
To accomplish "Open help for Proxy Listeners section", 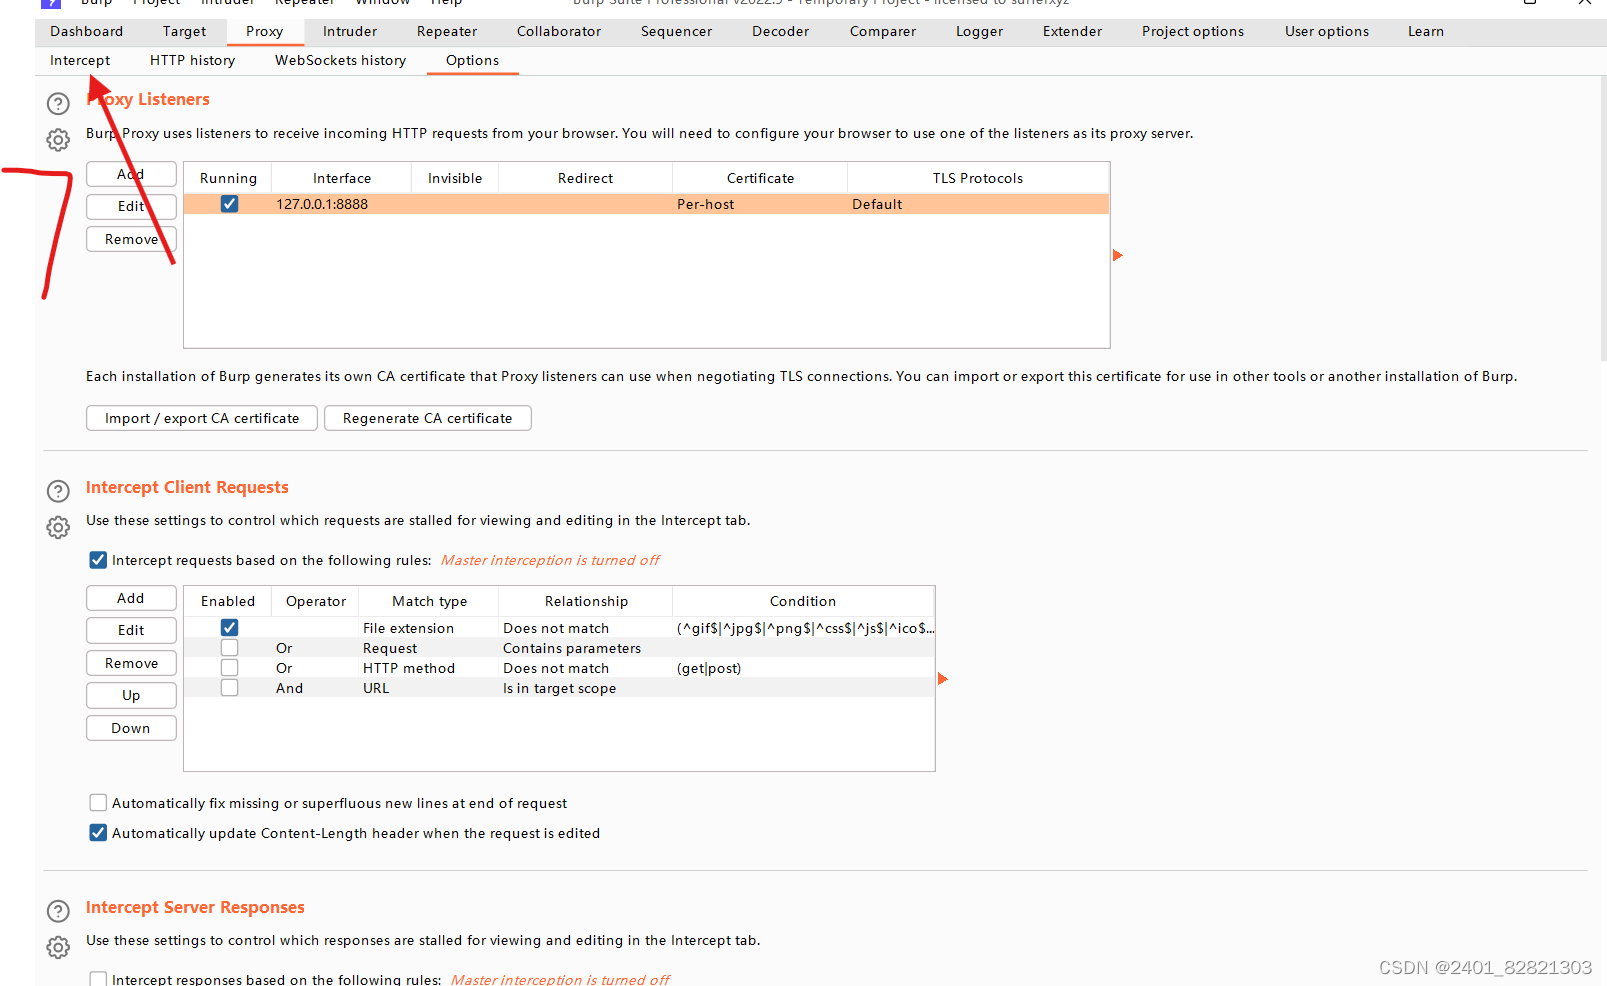I will point(59,104).
